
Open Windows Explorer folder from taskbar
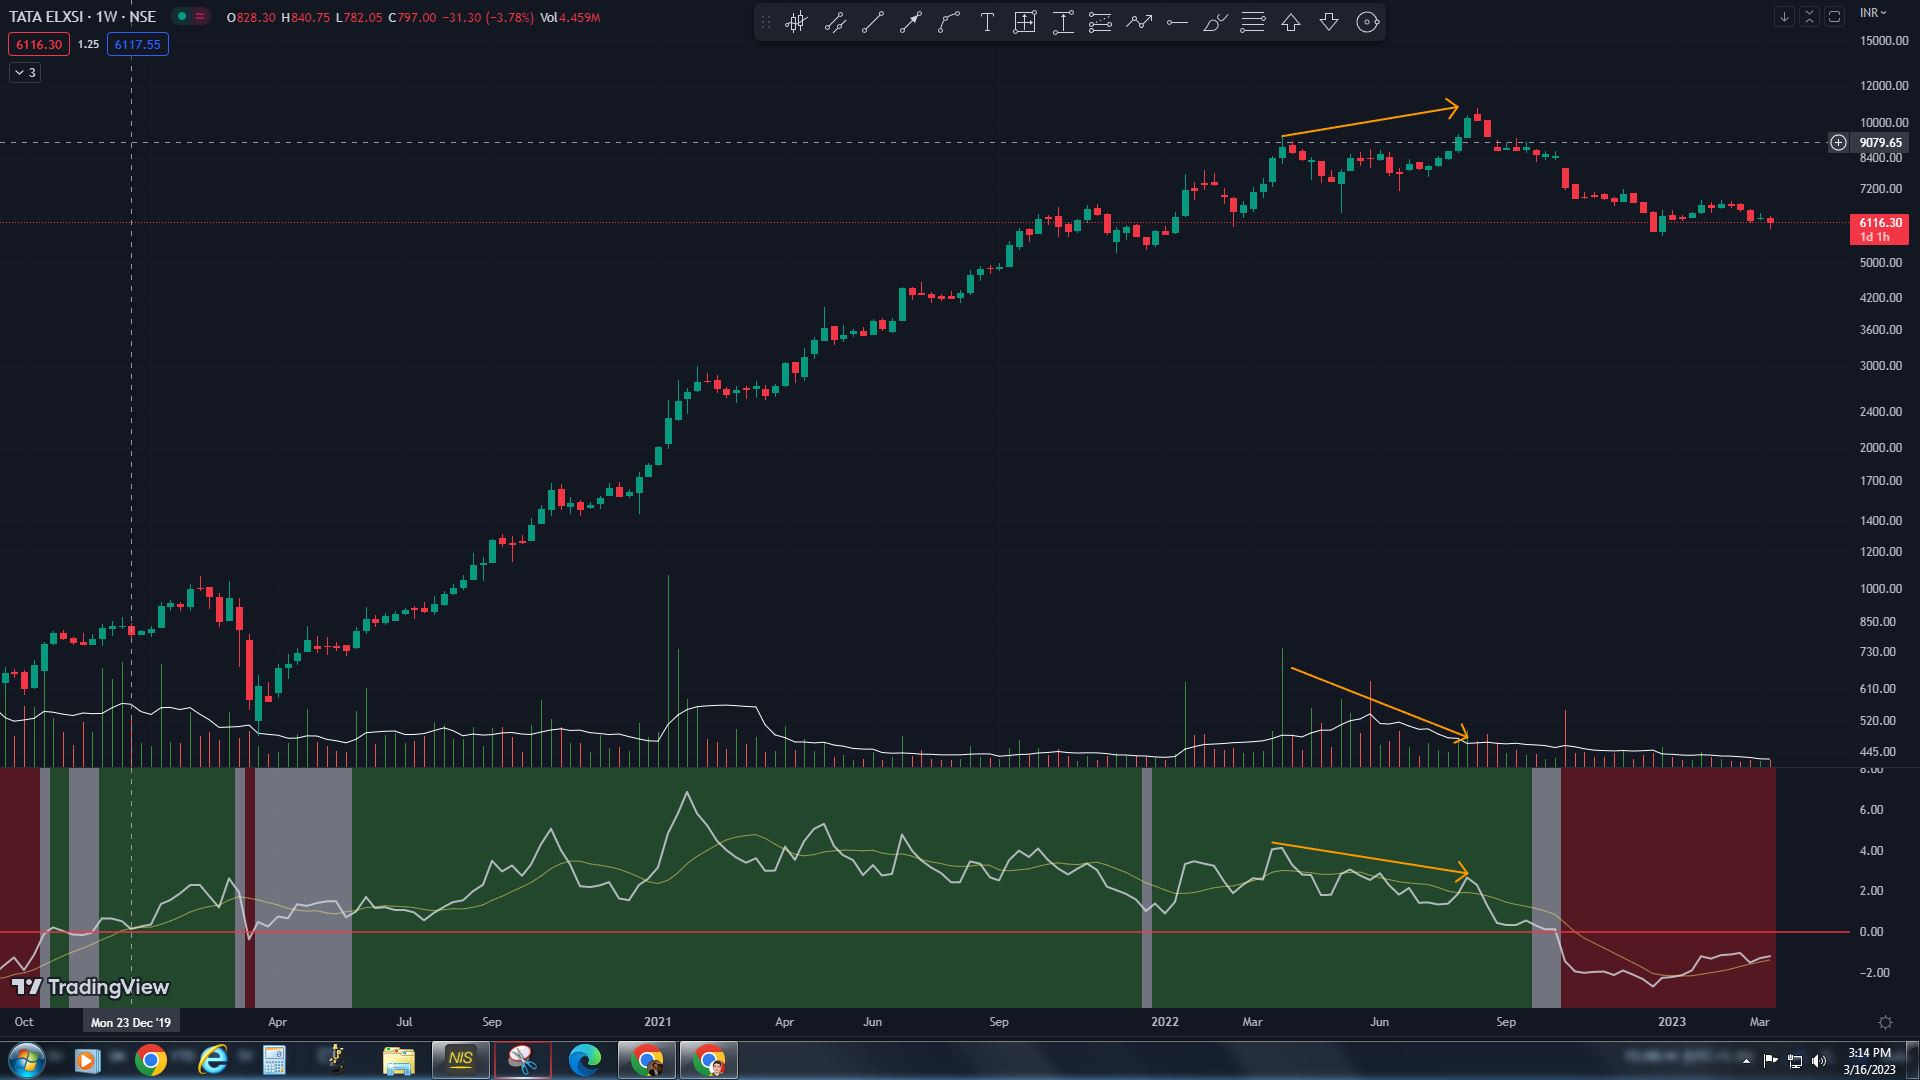point(398,1060)
